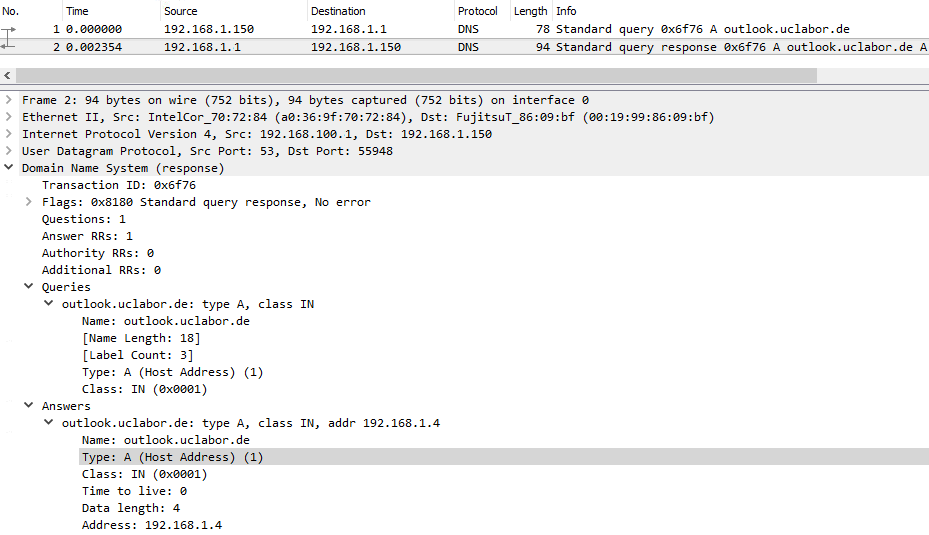Click the Protocol column header
The height and width of the screenshot is (535, 929).
(482, 11)
